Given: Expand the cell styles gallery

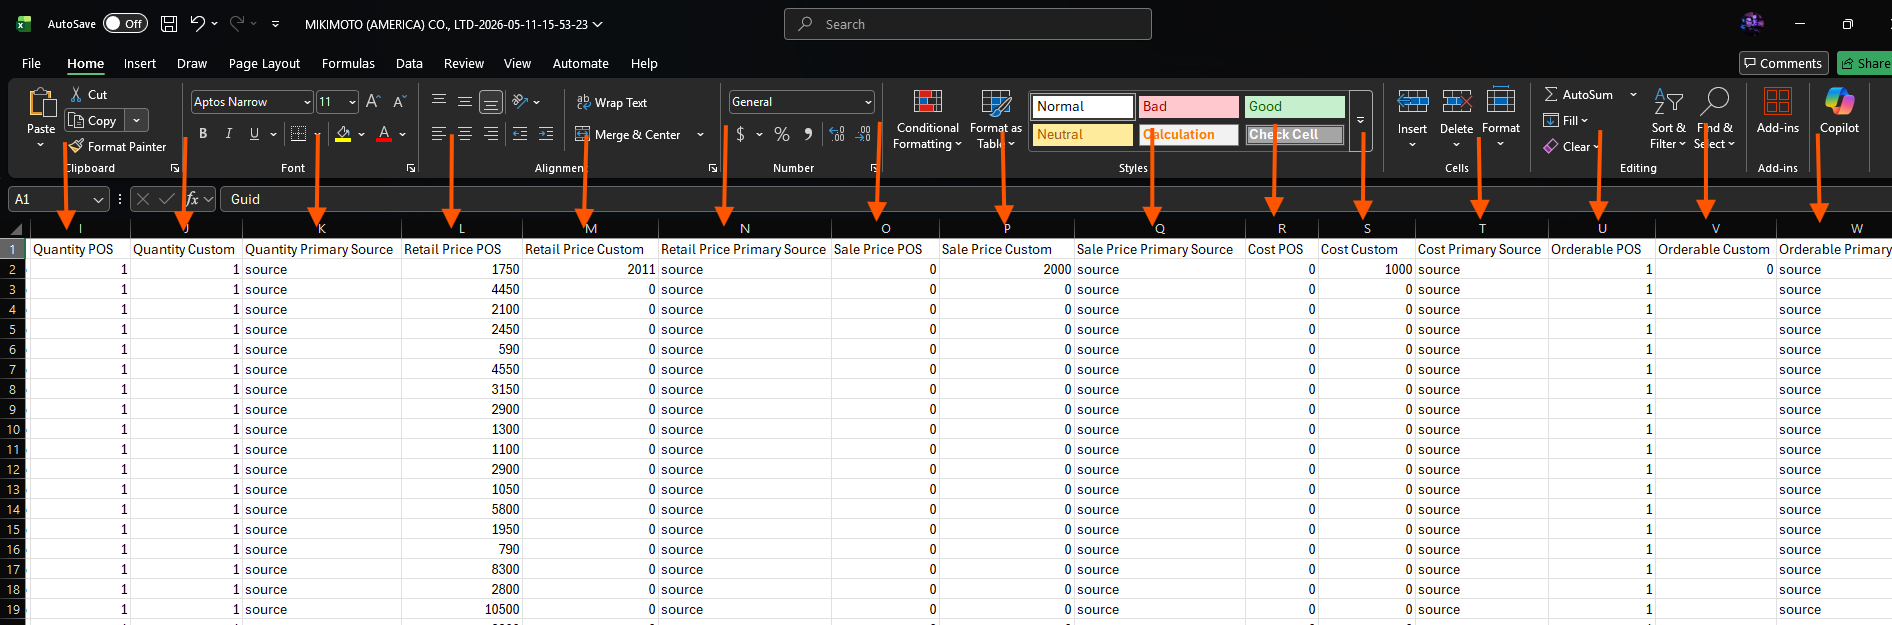Looking at the screenshot, I should click(1360, 120).
